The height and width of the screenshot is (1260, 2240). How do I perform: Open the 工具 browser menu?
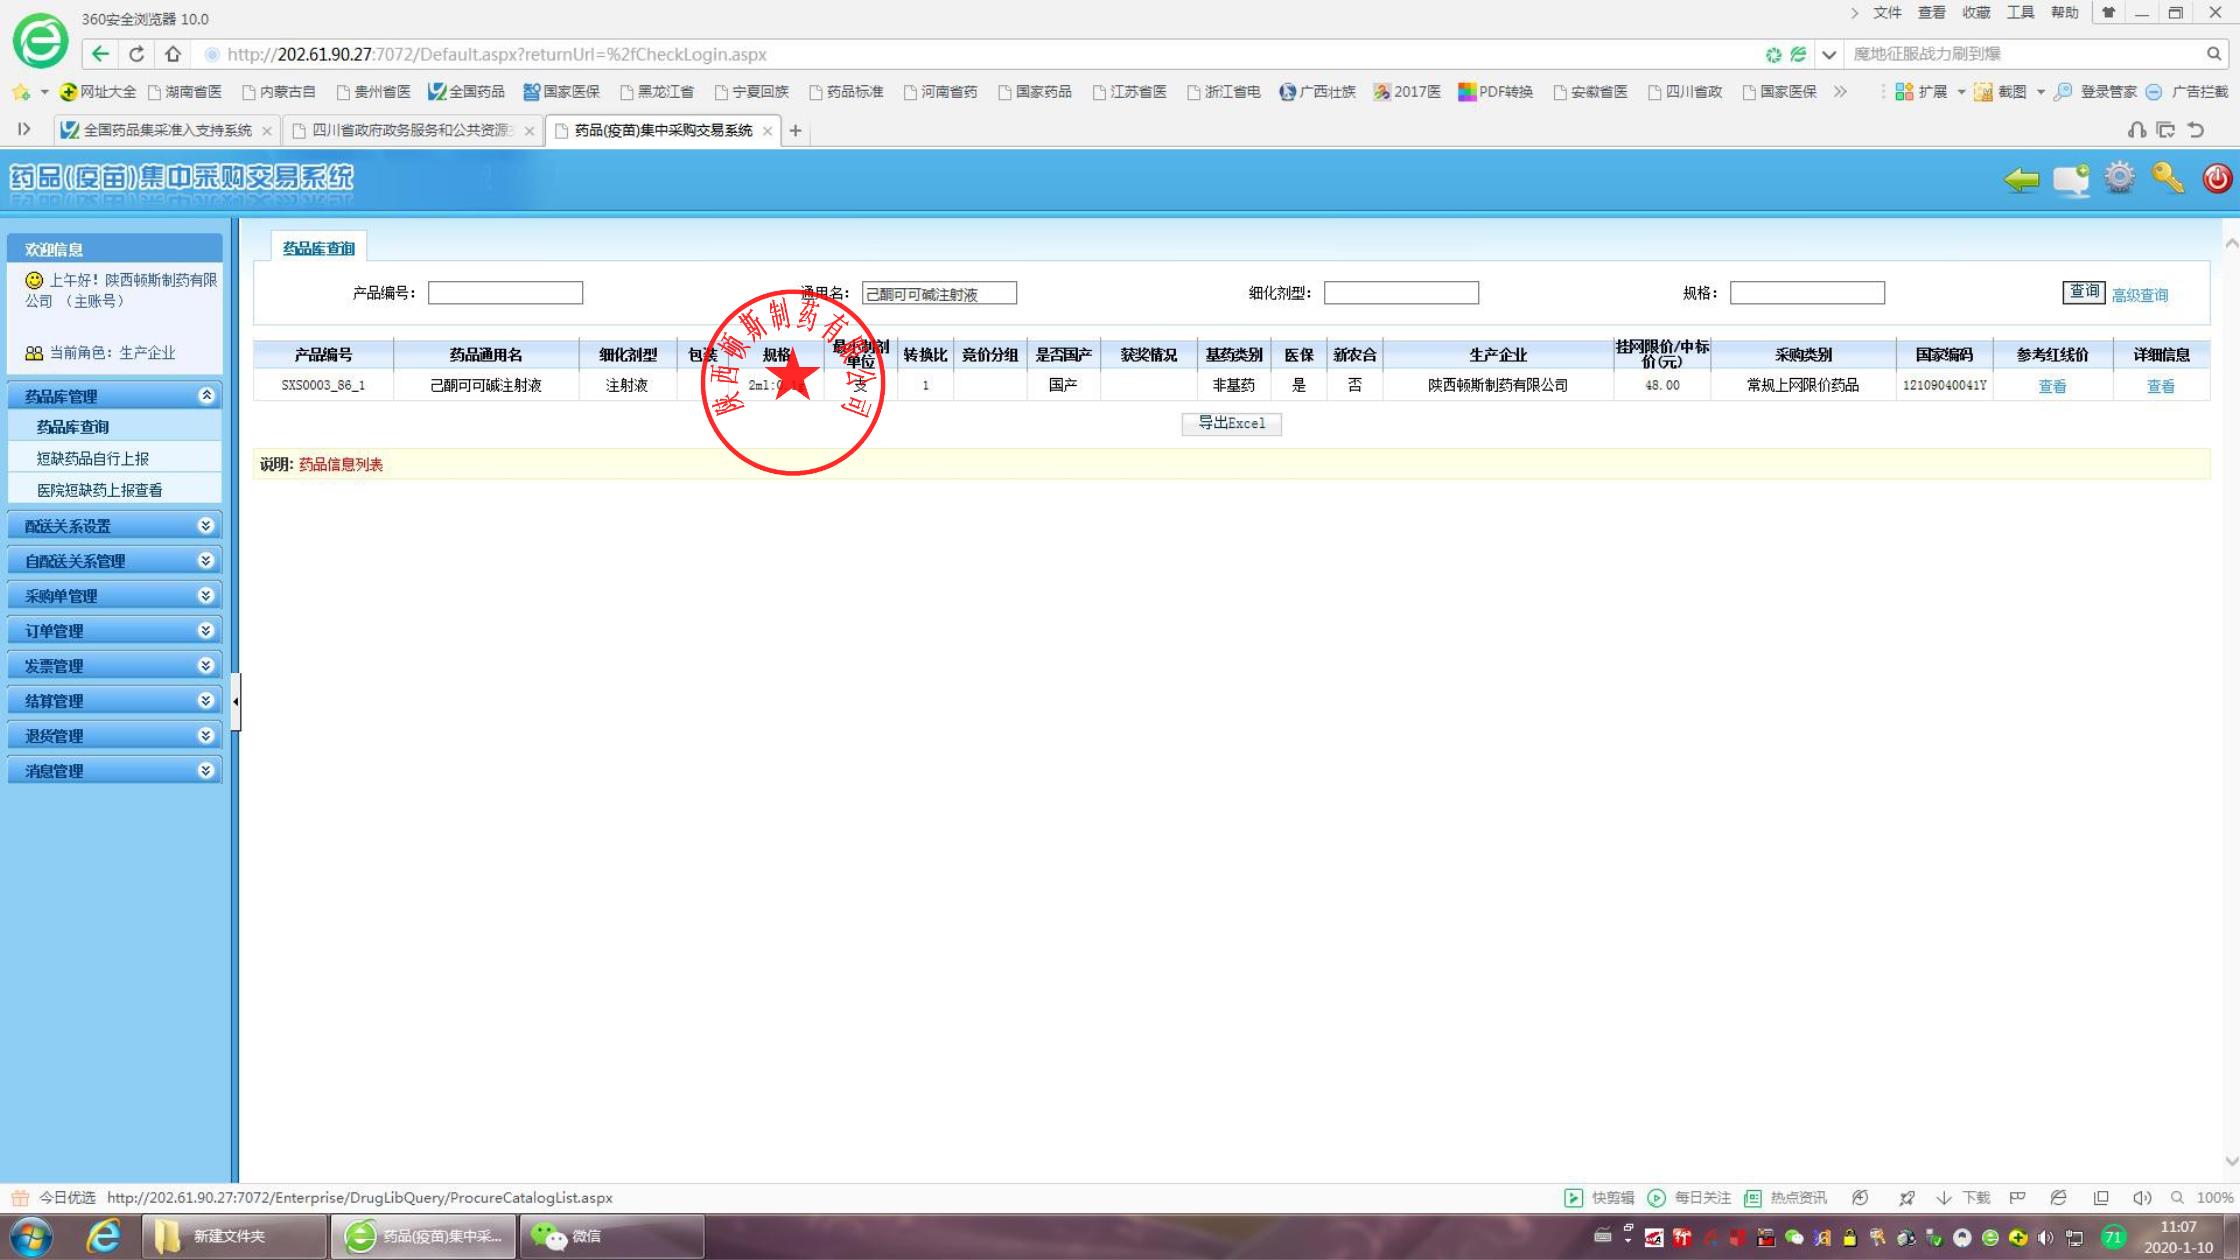[2020, 13]
